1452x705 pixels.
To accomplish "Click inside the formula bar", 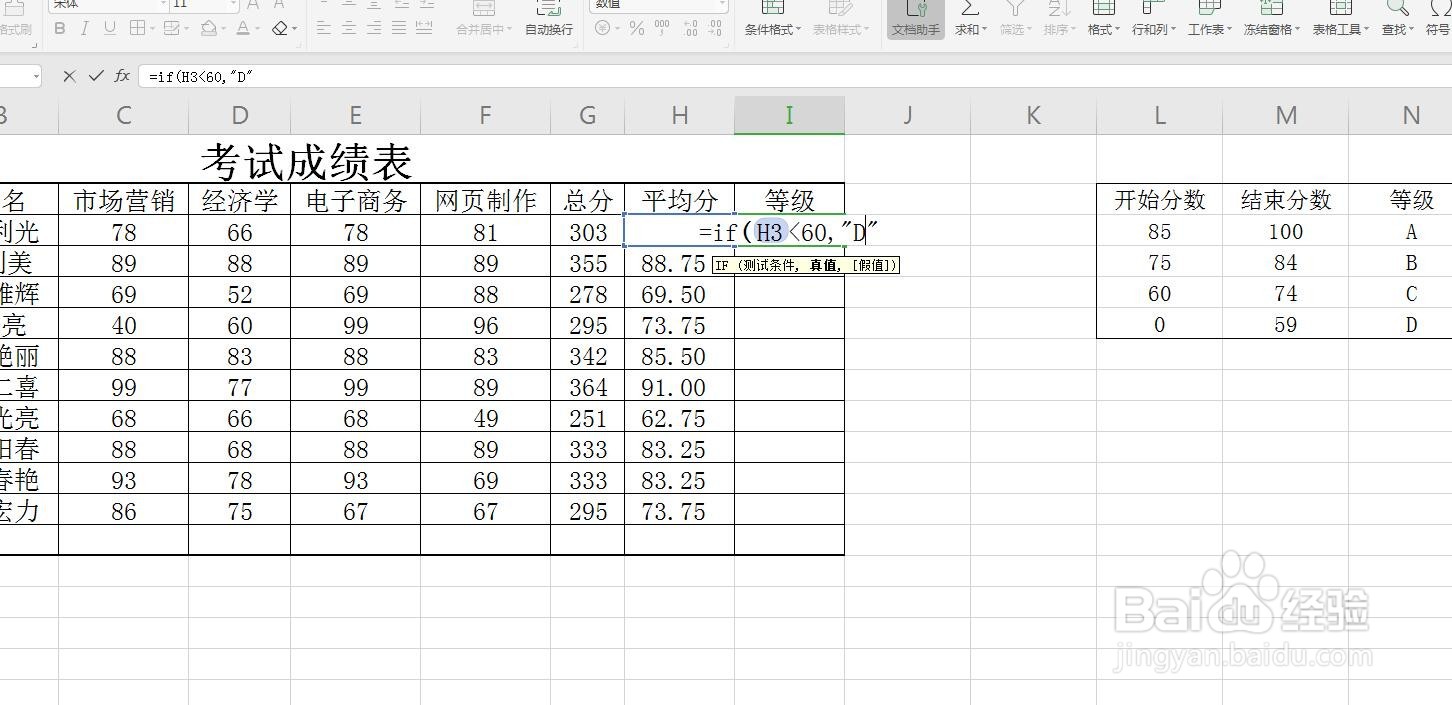I will point(795,76).
